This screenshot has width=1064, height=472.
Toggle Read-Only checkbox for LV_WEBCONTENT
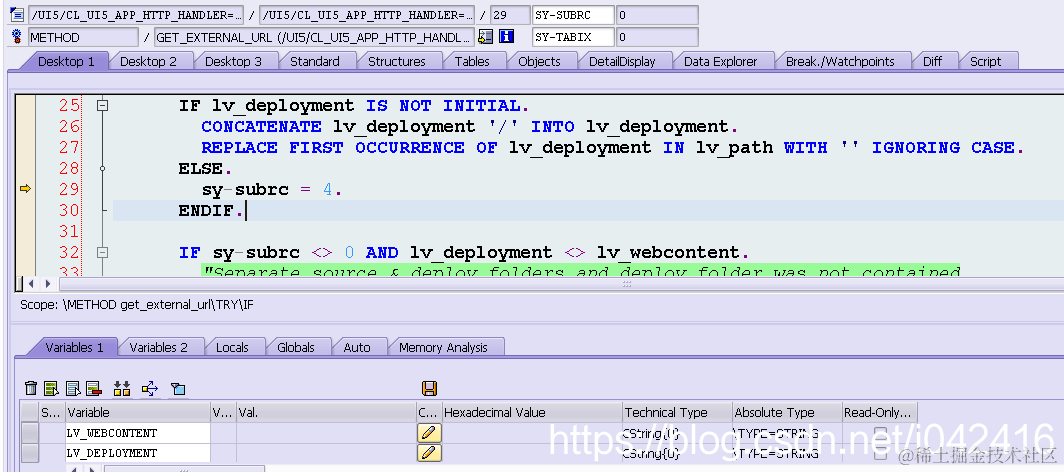coord(880,433)
